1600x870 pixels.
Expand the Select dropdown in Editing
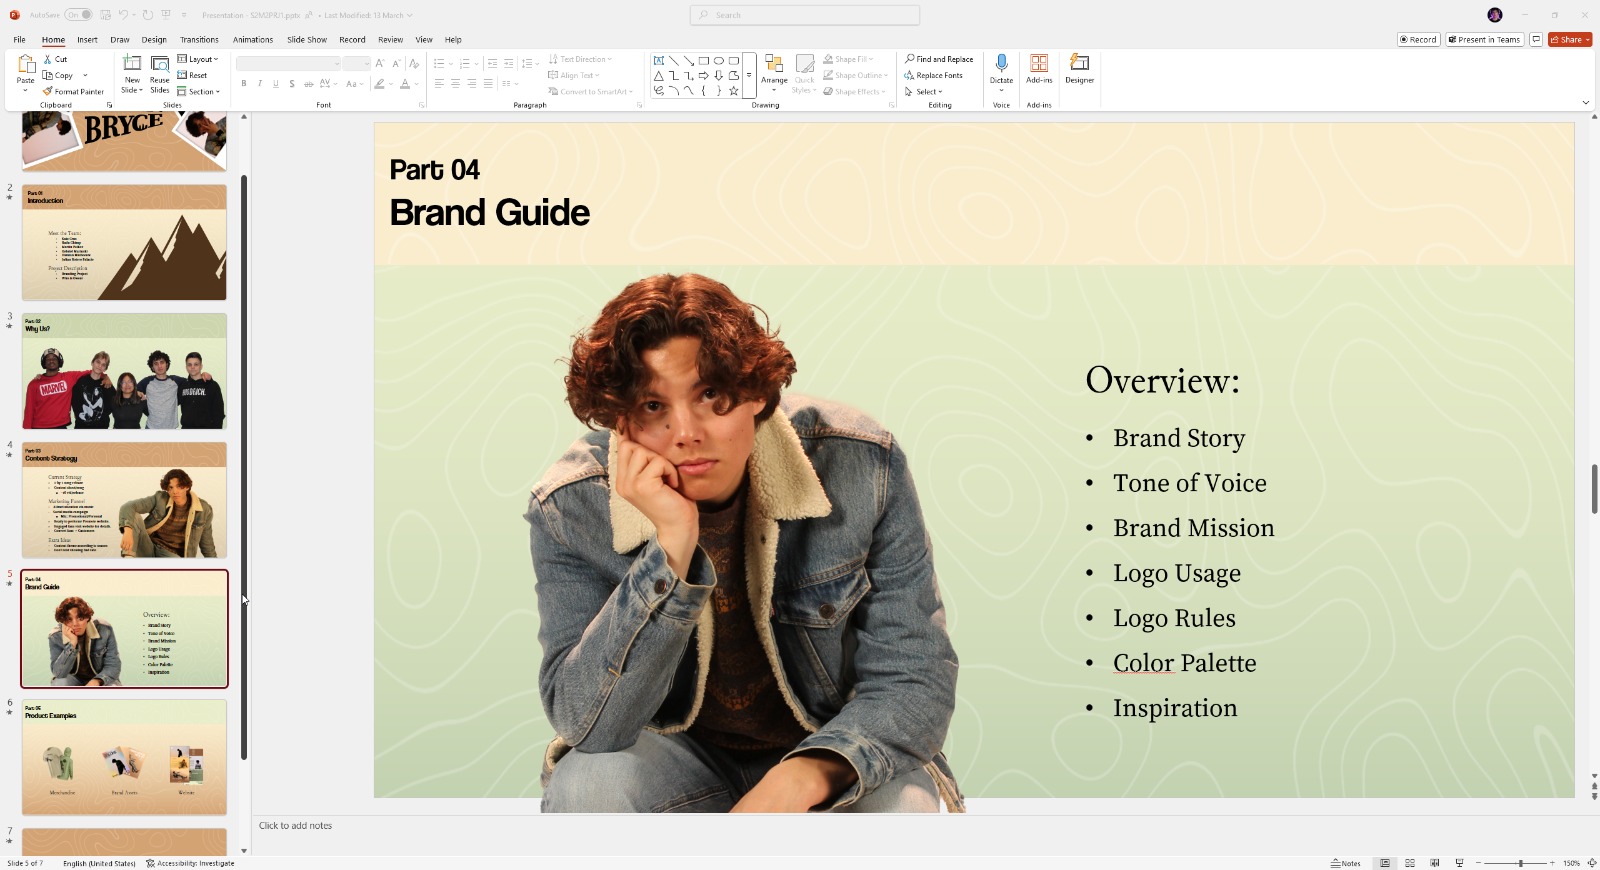click(924, 91)
